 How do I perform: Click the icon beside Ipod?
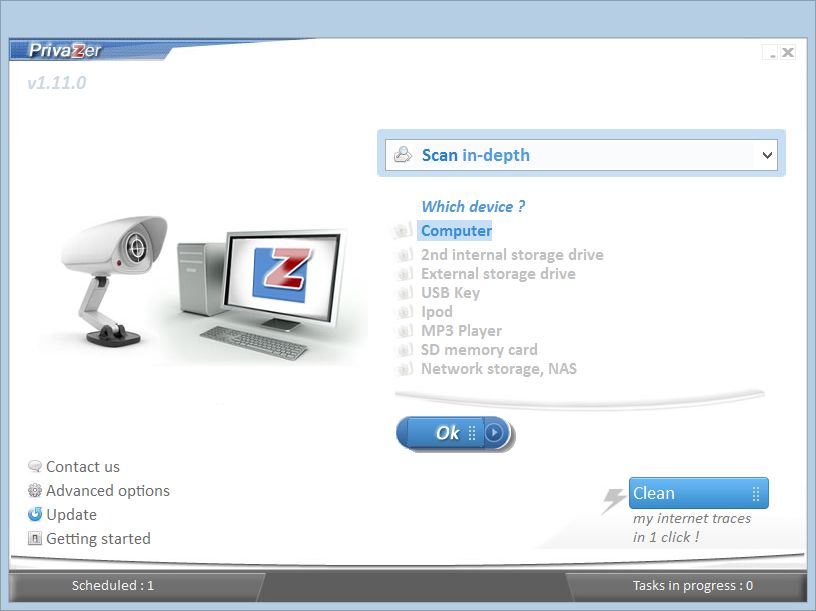(404, 312)
